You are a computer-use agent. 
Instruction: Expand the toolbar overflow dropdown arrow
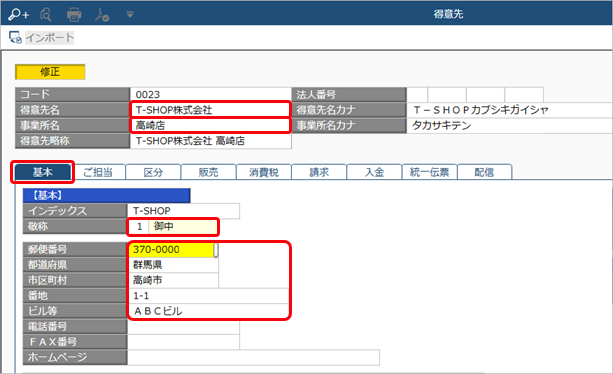click(x=130, y=15)
